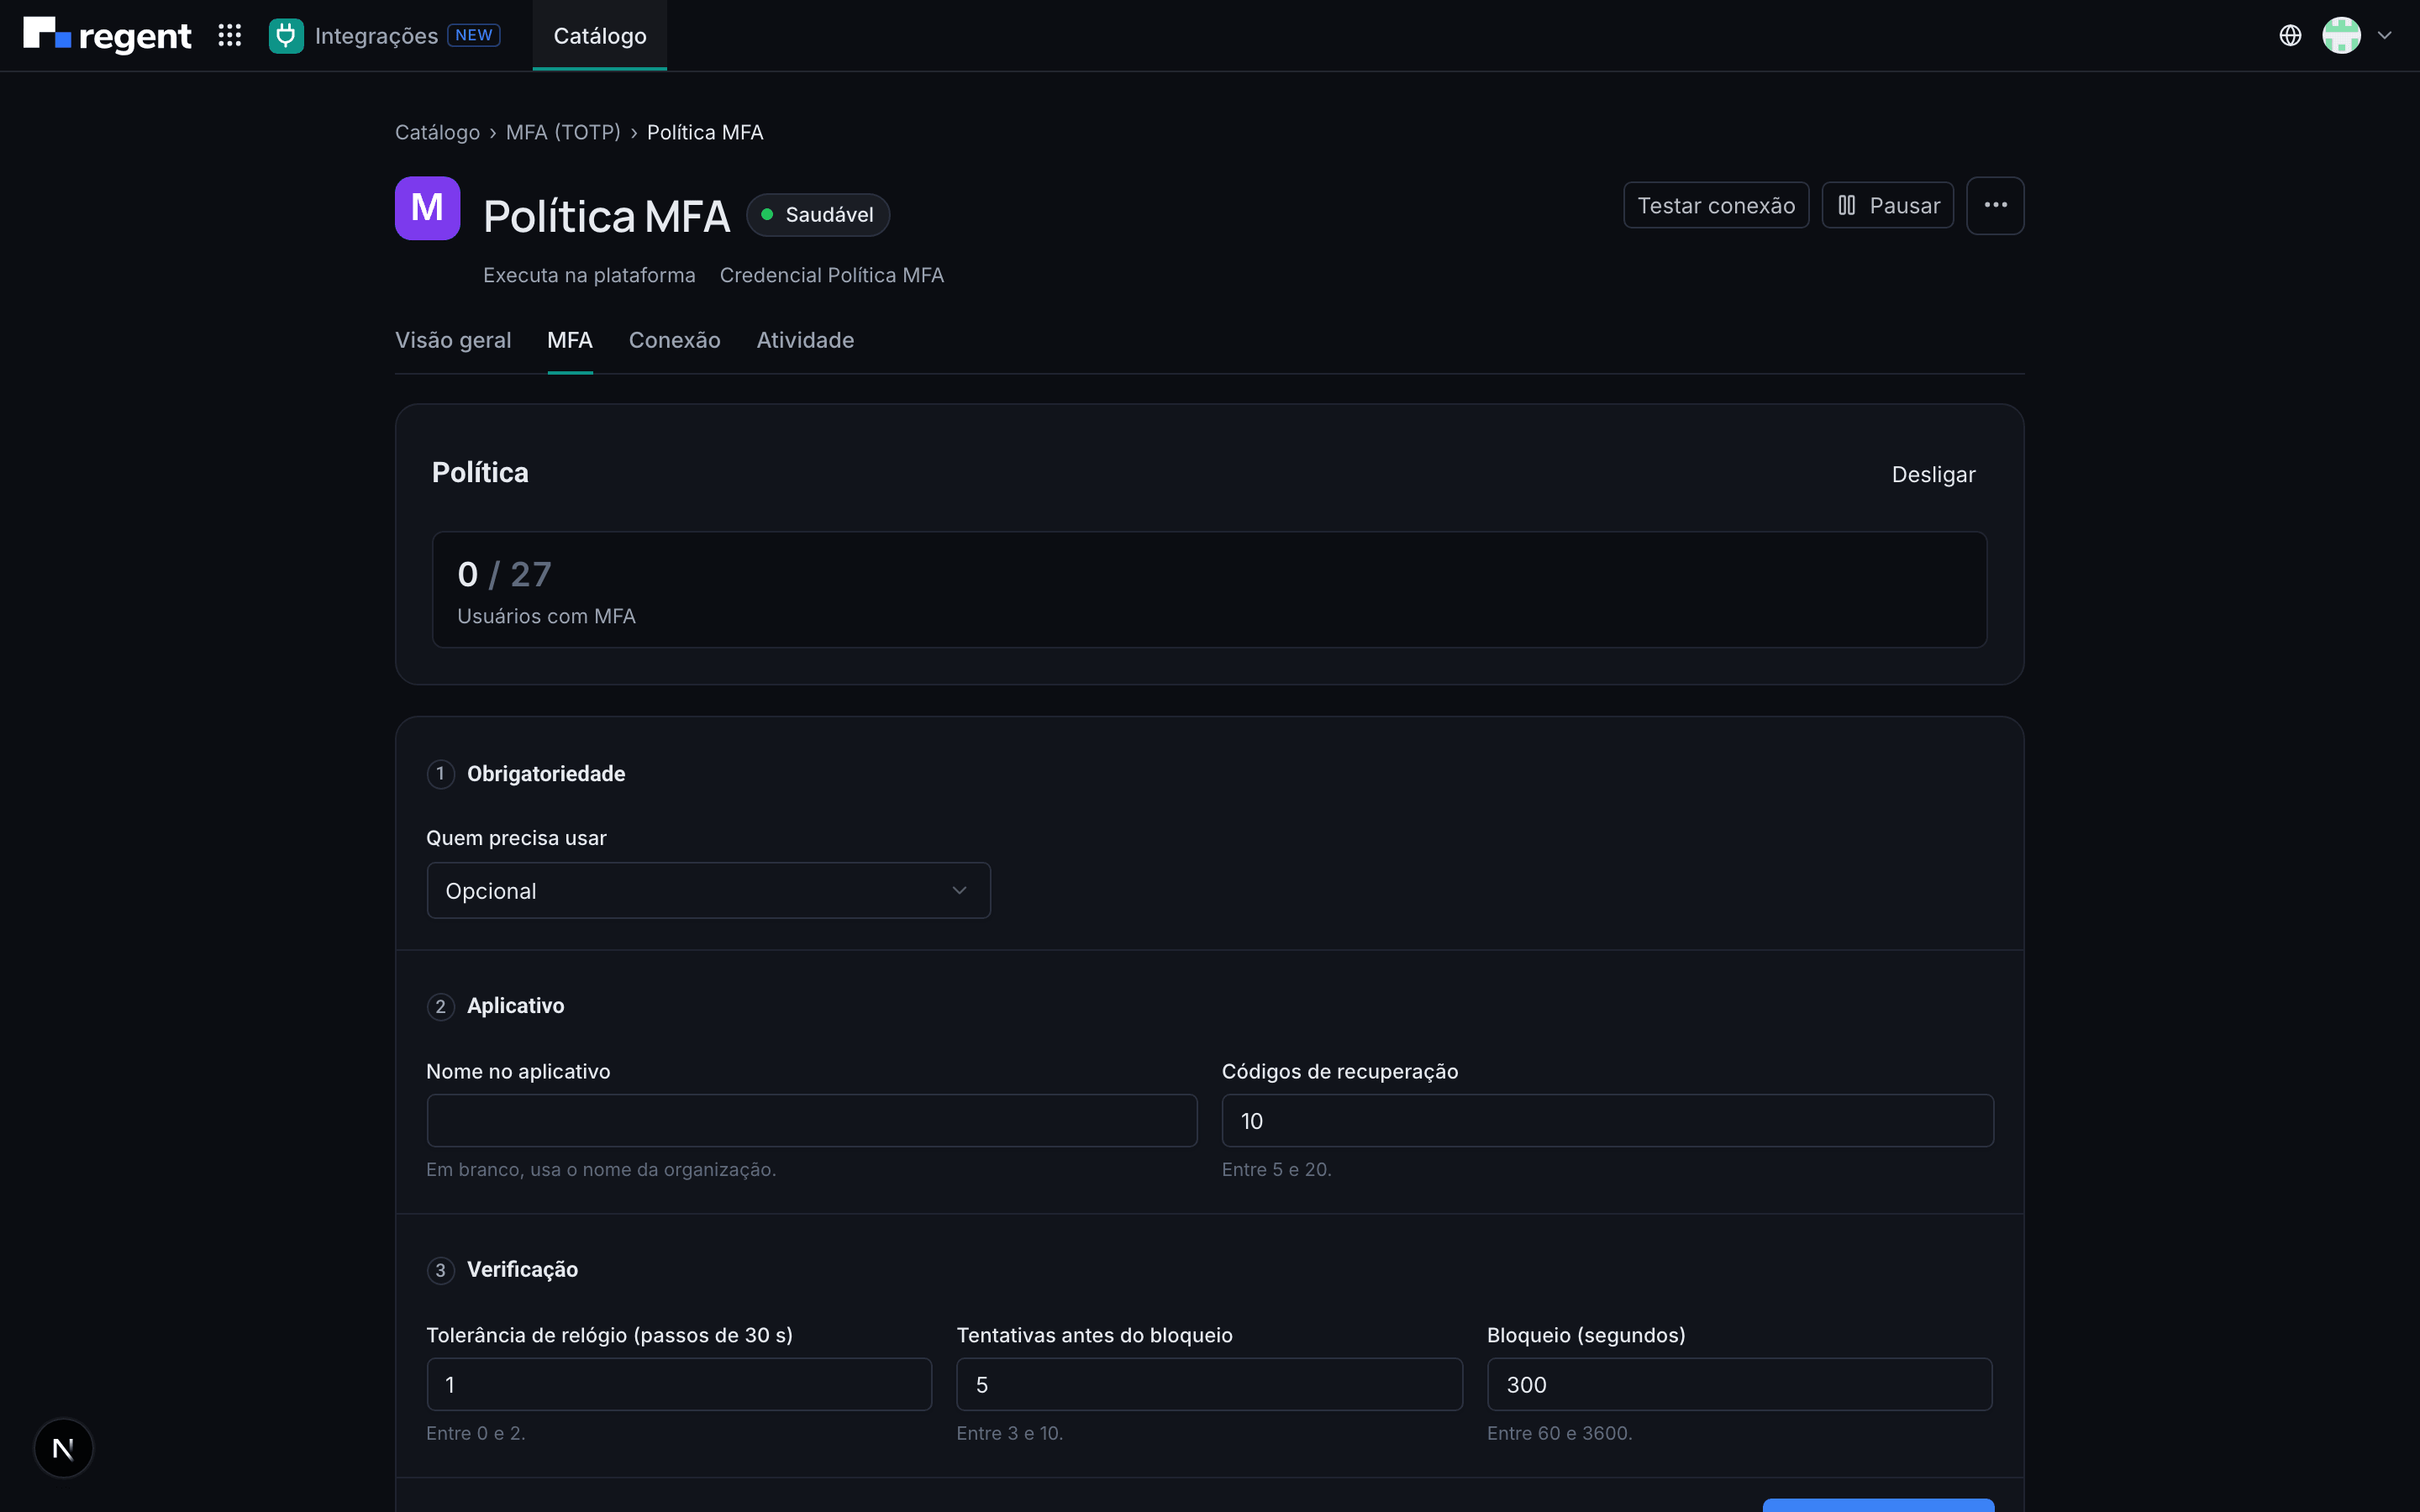Click "Credencial Política MFA" text

pos(831,275)
